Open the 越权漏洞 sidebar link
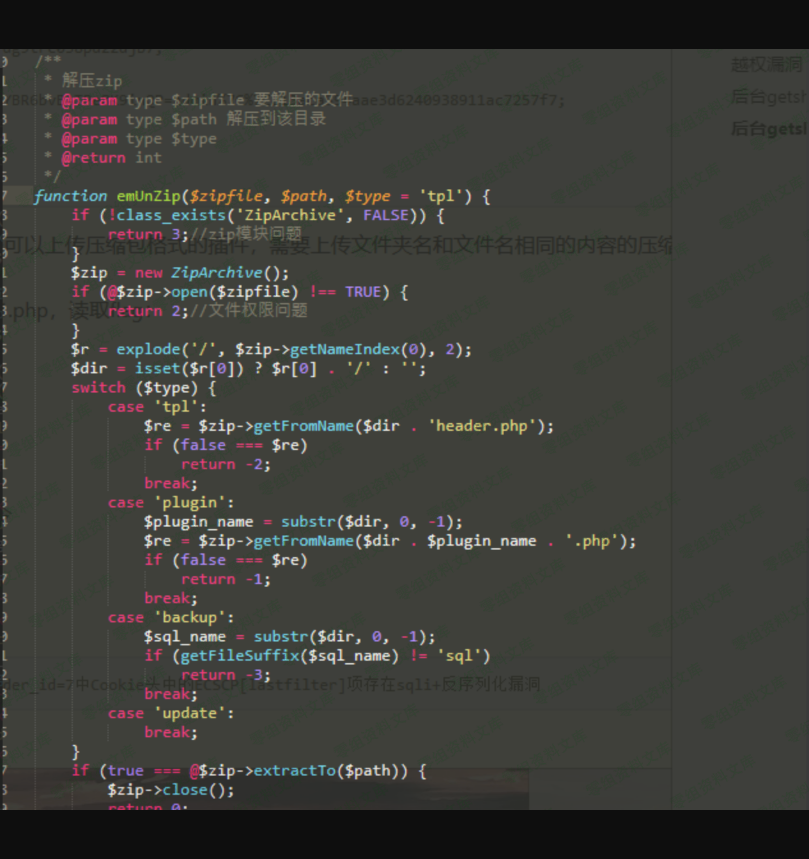 pyautogui.click(x=766, y=65)
